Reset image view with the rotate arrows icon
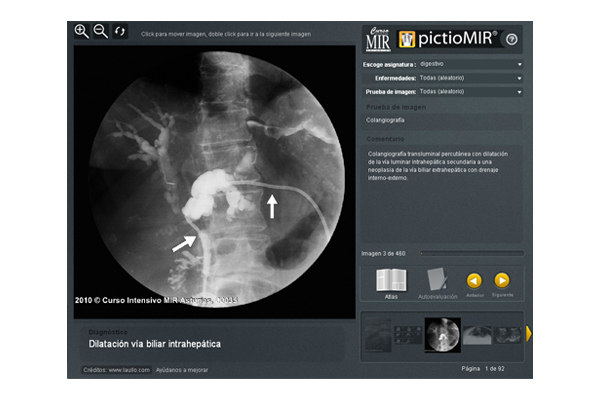The width and height of the screenshot is (600, 400). tap(120, 31)
